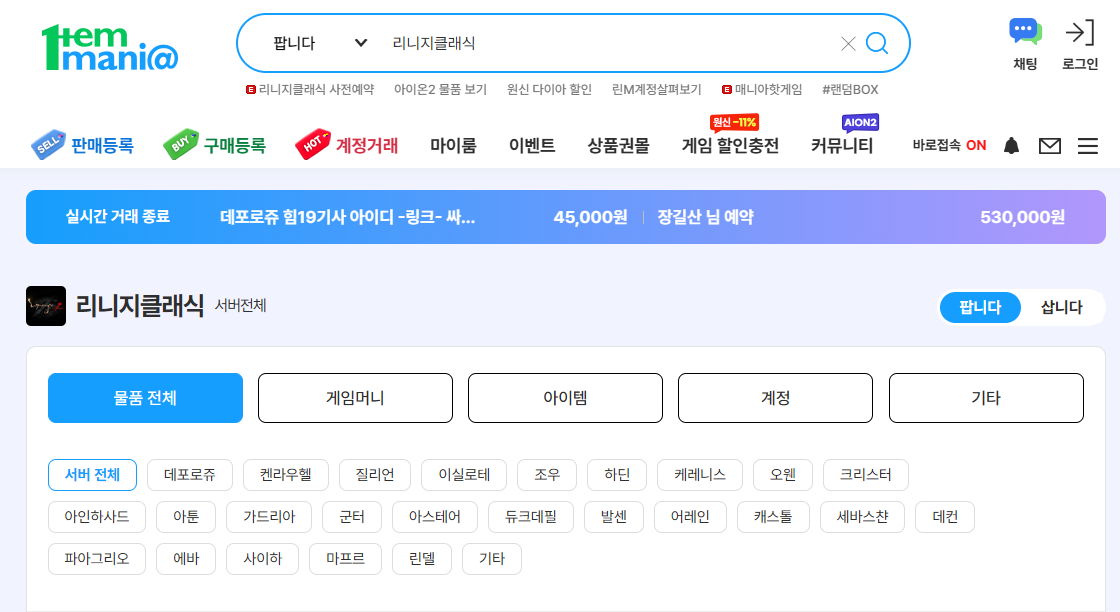Expand the 팝니다 search type dropdown

[x=319, y=43]
